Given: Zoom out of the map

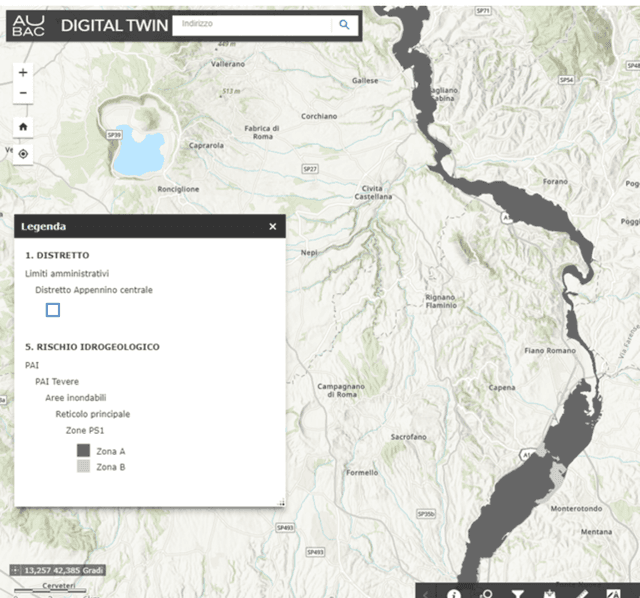Looking at the screenshot, I should [23, 94].
